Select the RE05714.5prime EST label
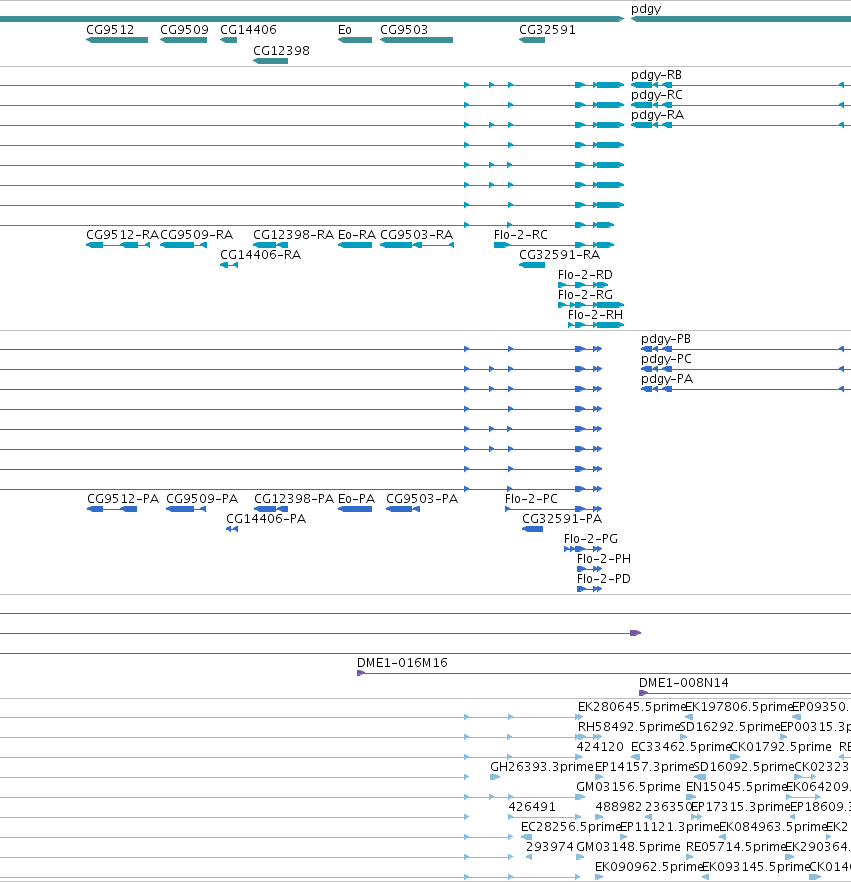This screenshot has height=882, width=851. (x=736, y=847)
